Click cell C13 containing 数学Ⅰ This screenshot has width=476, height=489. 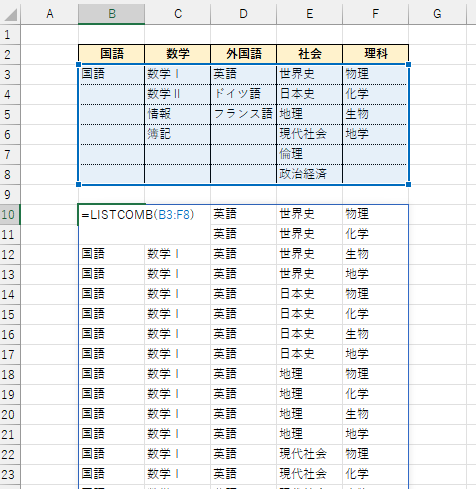point(178,274)
